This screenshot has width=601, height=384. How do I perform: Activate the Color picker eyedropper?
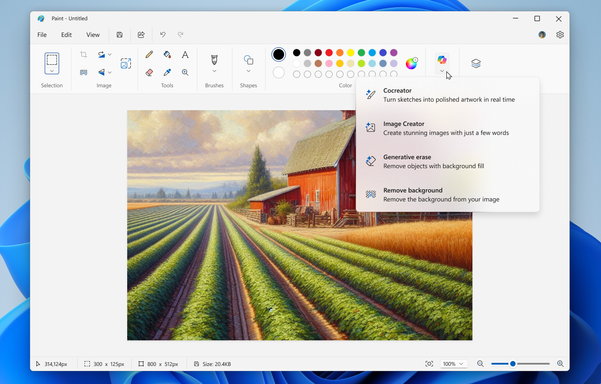tap(167, 72)
